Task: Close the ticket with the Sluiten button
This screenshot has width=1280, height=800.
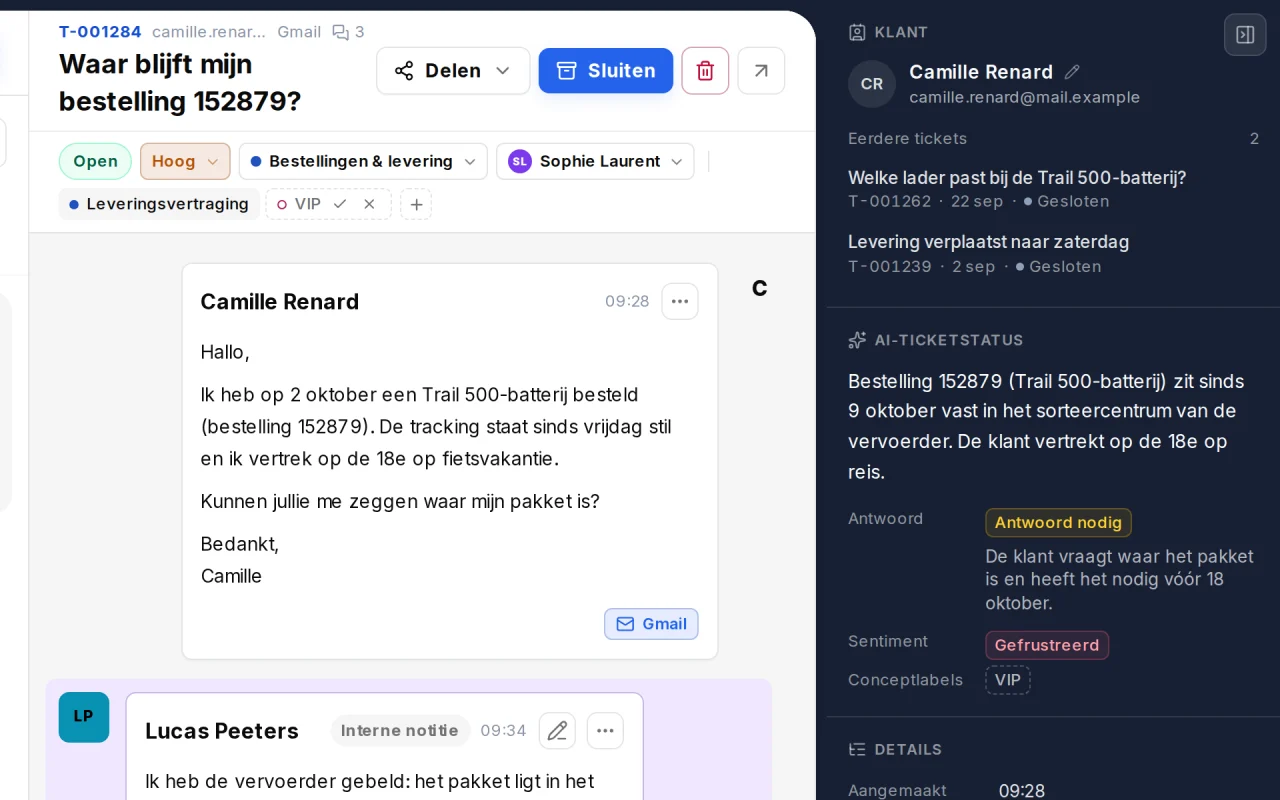Action: [606, 71]
